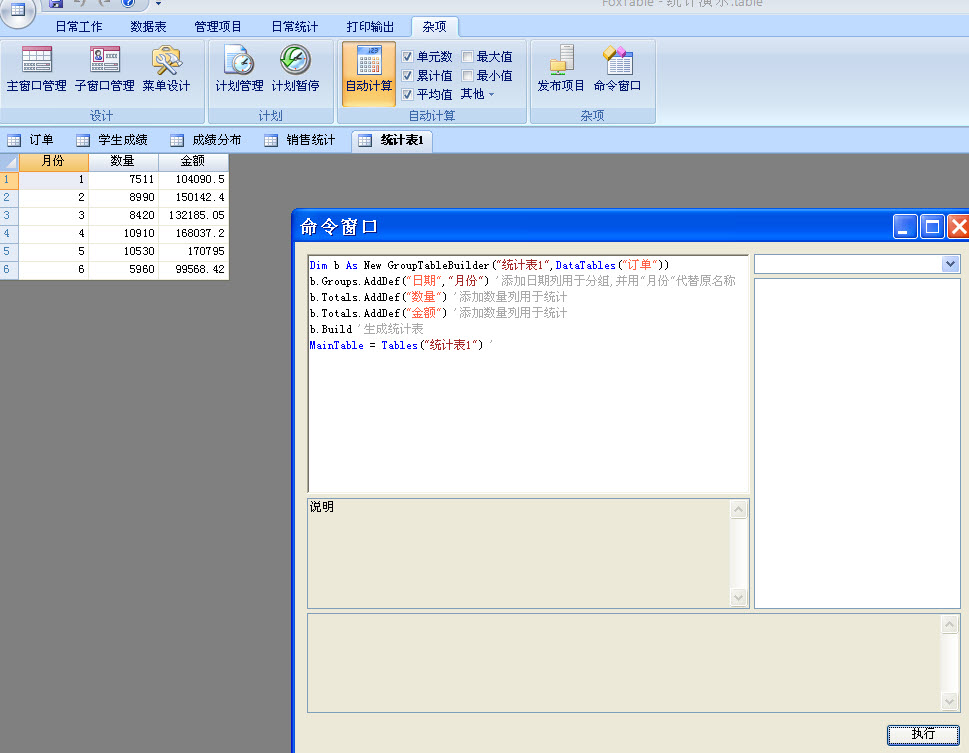Open 日常统计 ribbon tab
The width and height of the screenshot is (969, 753).
tap(295, 27)
